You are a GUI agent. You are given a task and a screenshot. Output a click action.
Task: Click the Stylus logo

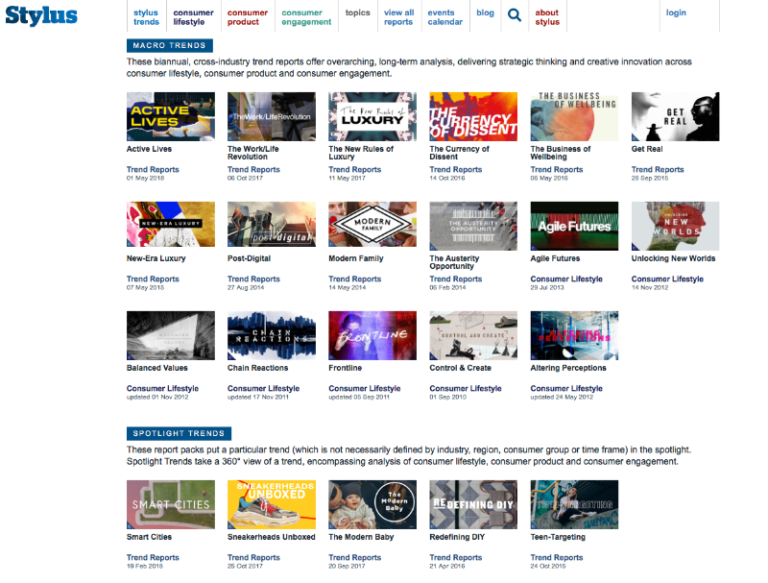click(x=41, y=16)
